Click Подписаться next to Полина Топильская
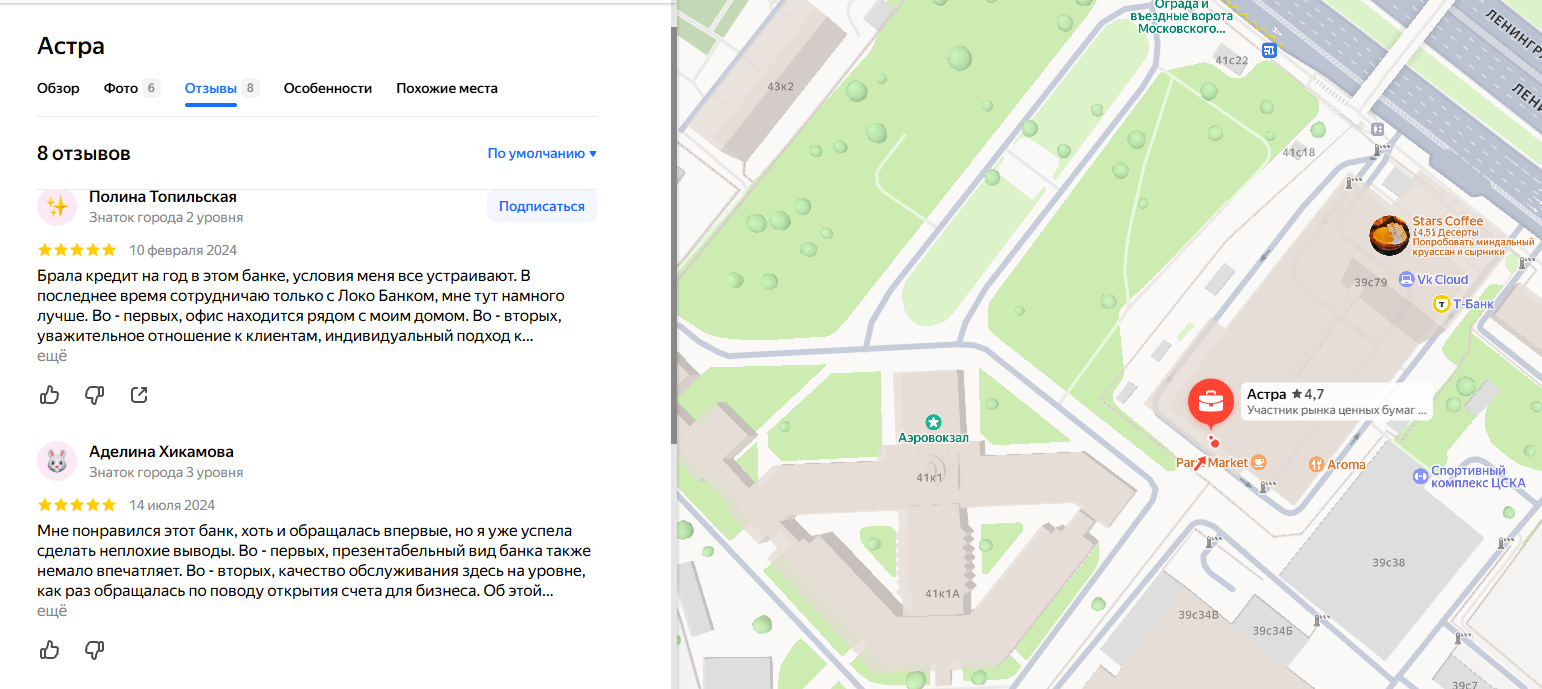The width and height of the screenshot is (1542, 689). pyautogui.click(x=542, y=206)
